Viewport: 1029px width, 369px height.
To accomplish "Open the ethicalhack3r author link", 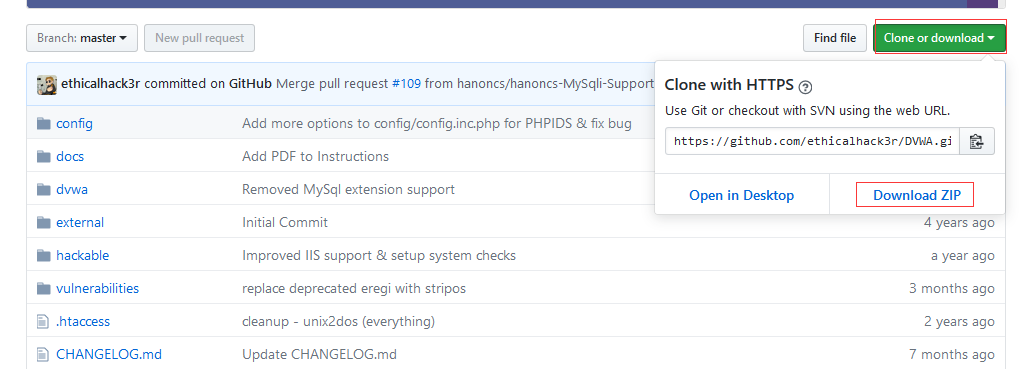I will pos(101,84).
